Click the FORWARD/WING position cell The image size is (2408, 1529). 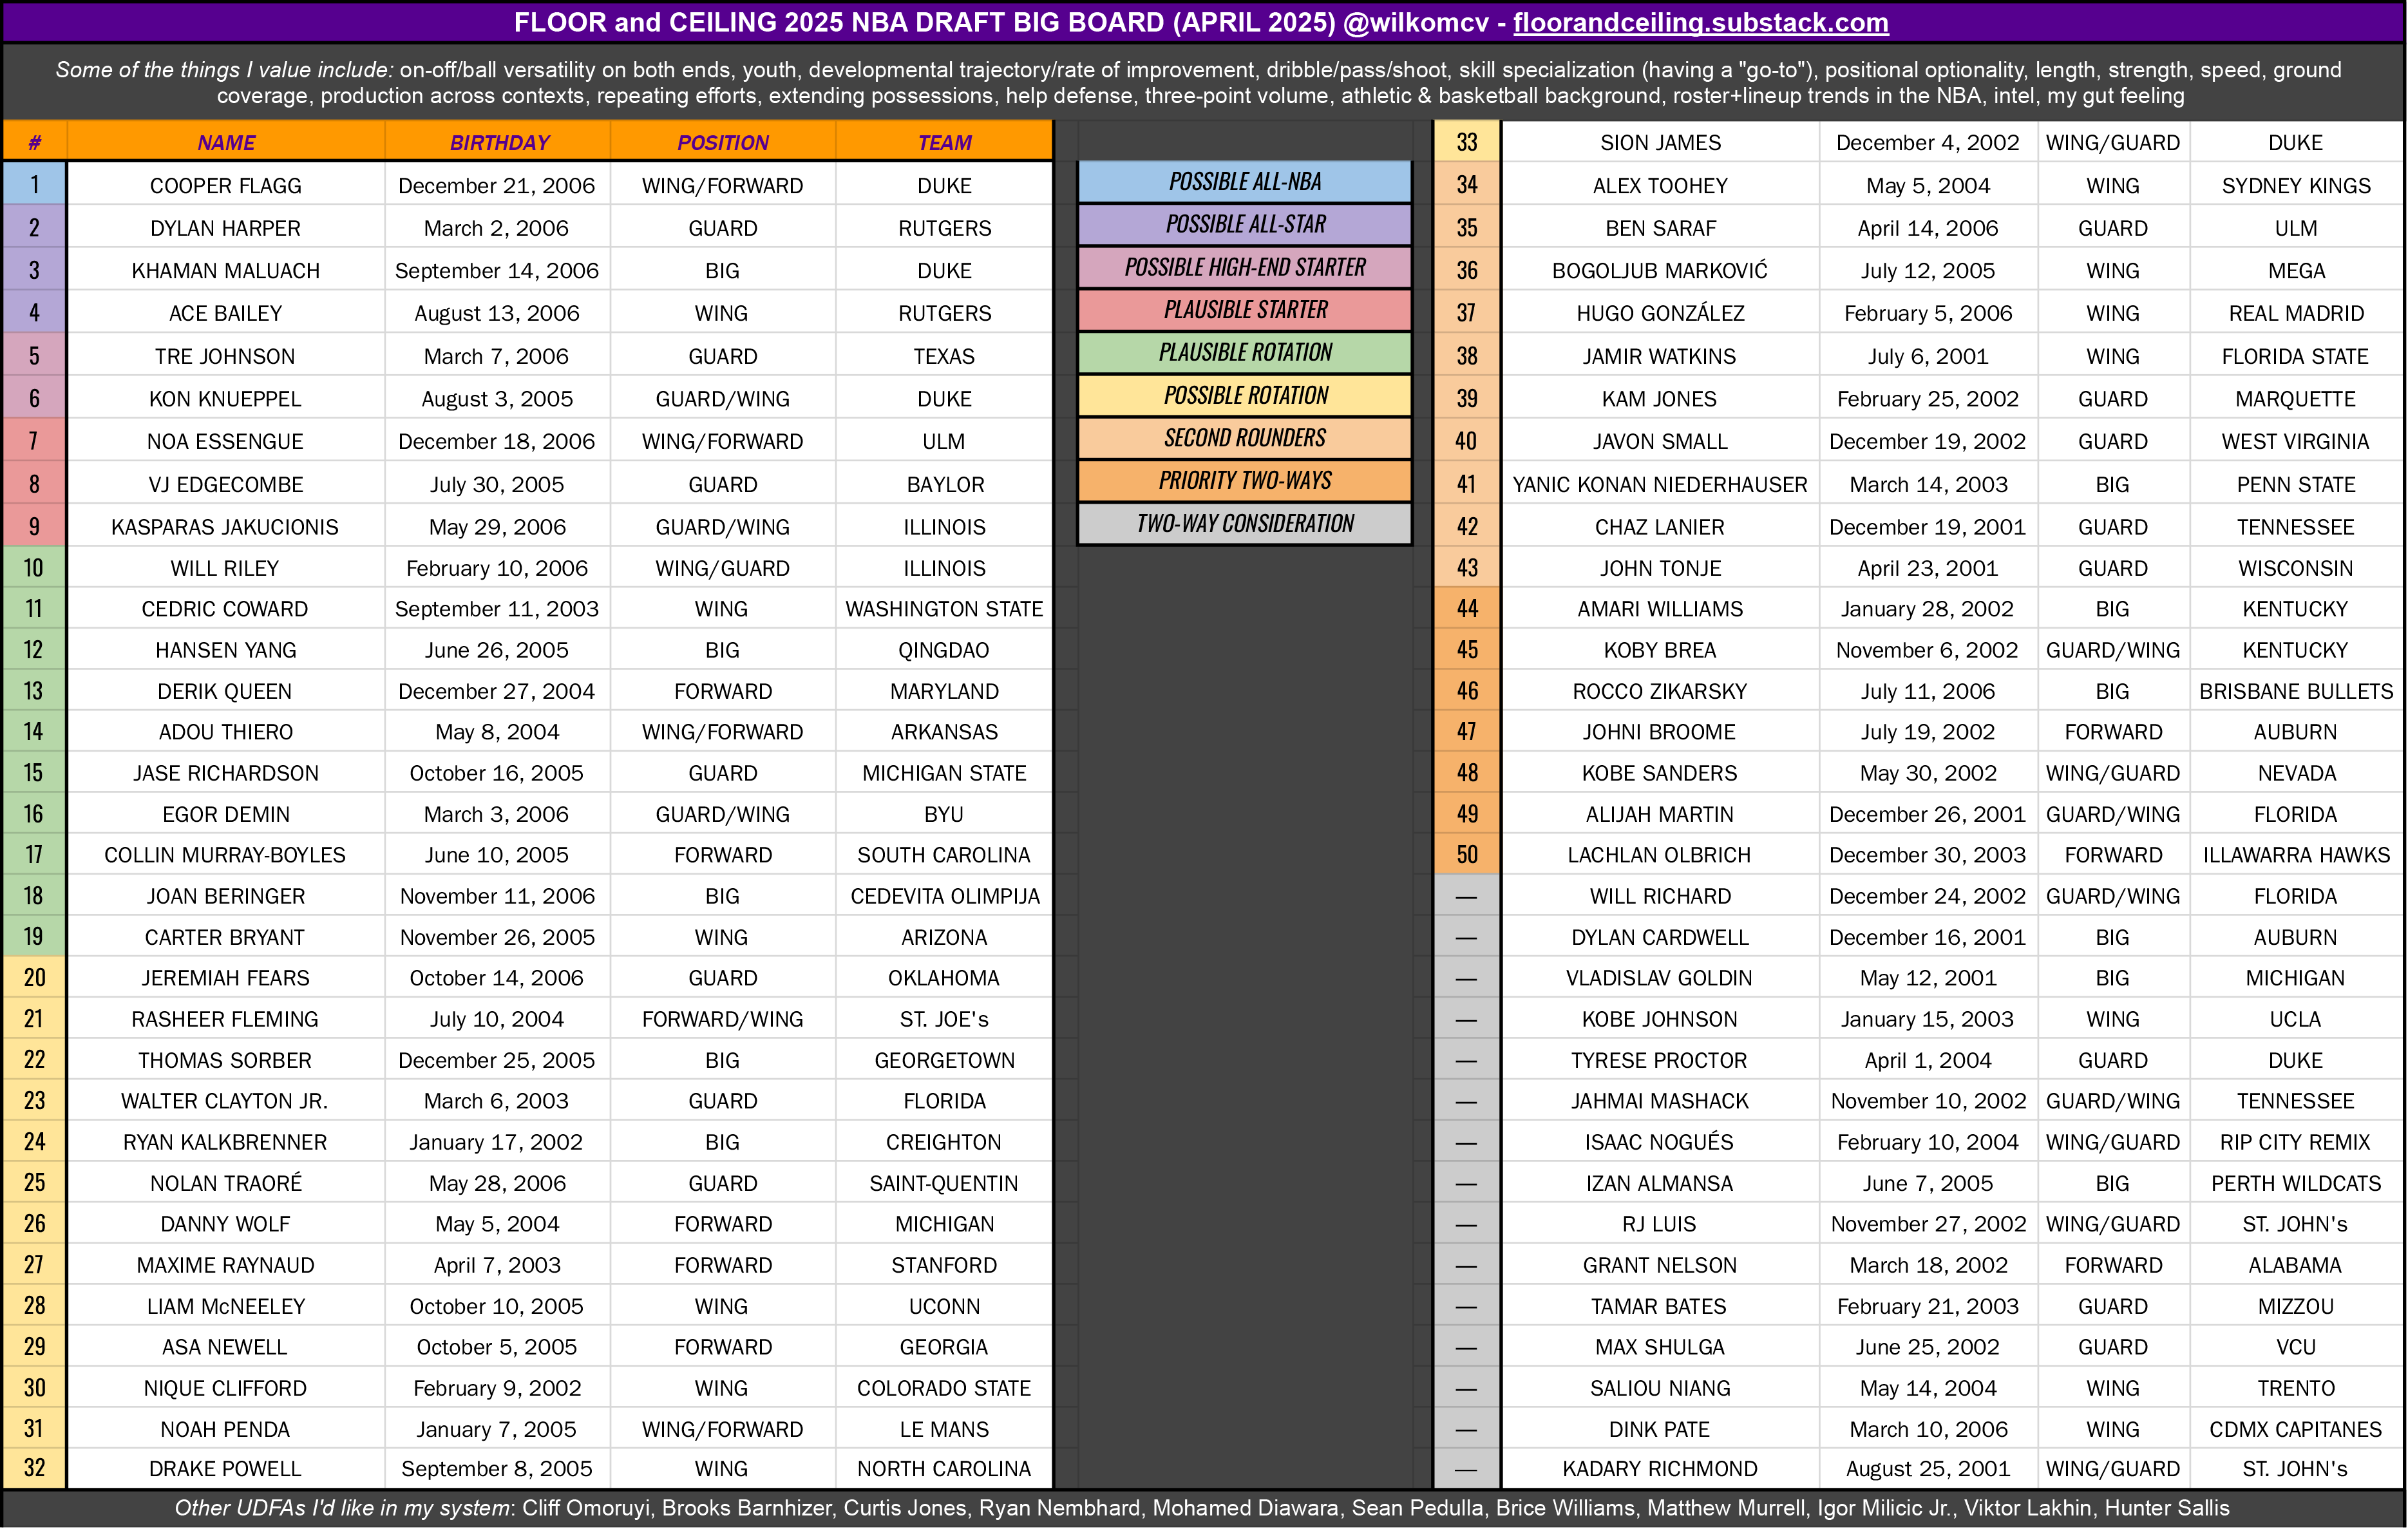coord(722,1019)
